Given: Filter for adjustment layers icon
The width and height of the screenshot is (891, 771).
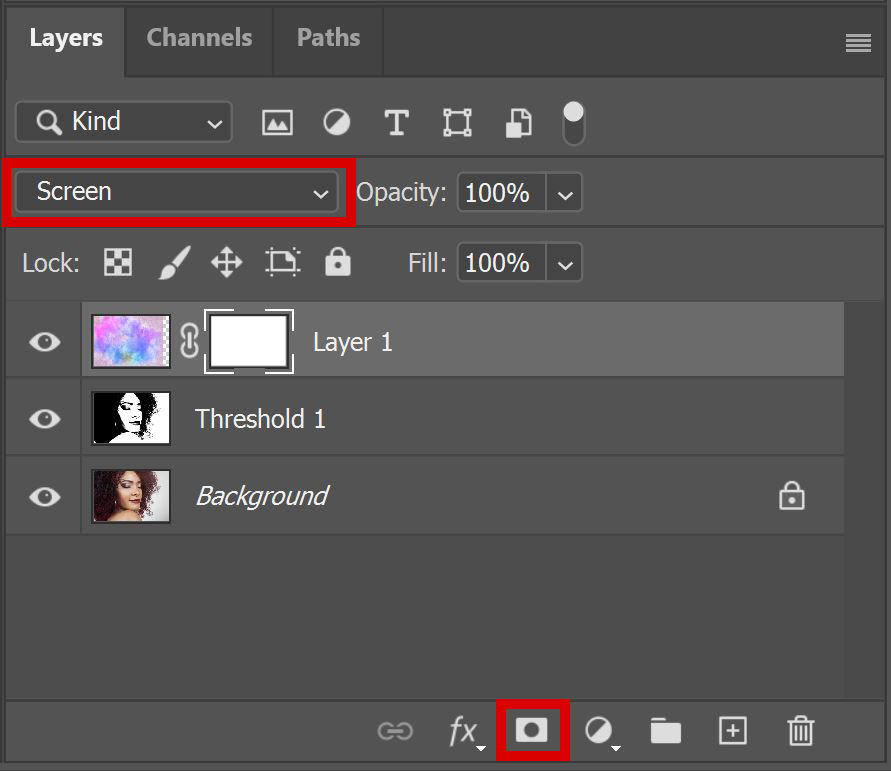Looking at the screenshot, I should (336, 122).
